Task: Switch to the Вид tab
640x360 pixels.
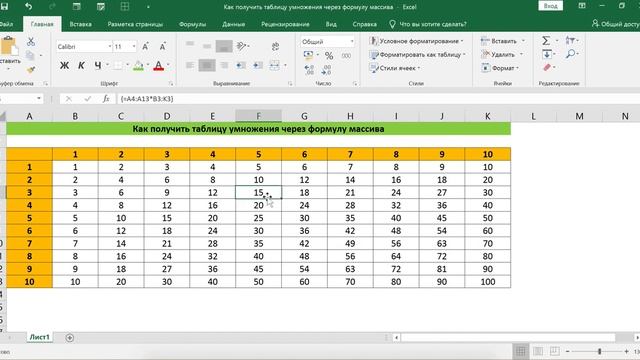Action: (x=331, y=24)
